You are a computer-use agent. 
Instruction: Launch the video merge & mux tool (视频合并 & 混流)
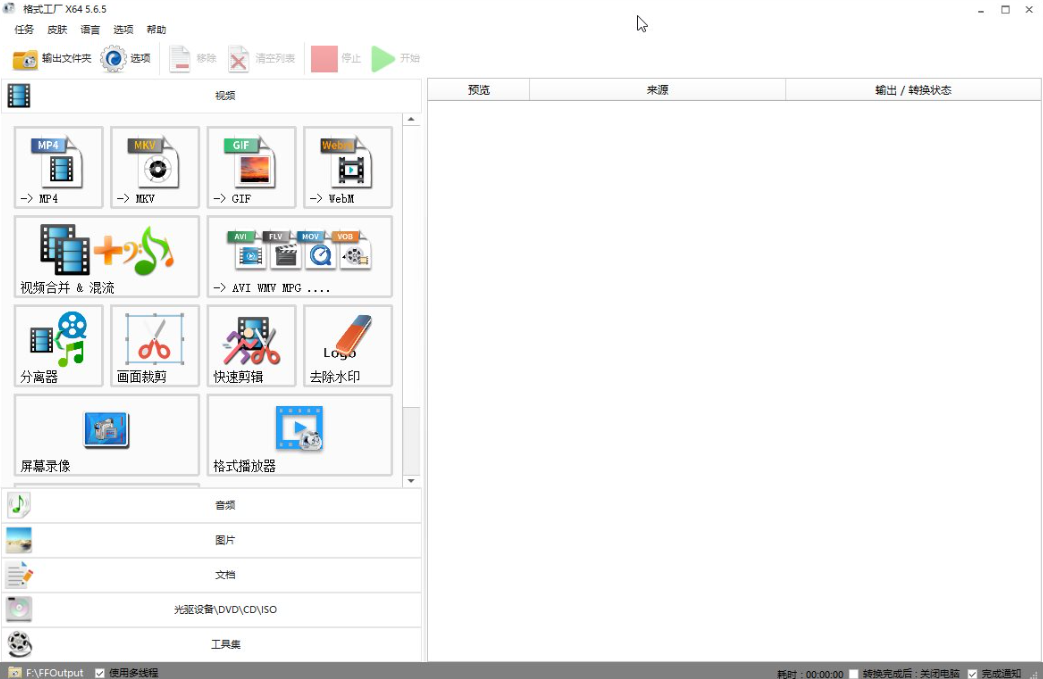point(107,256)
